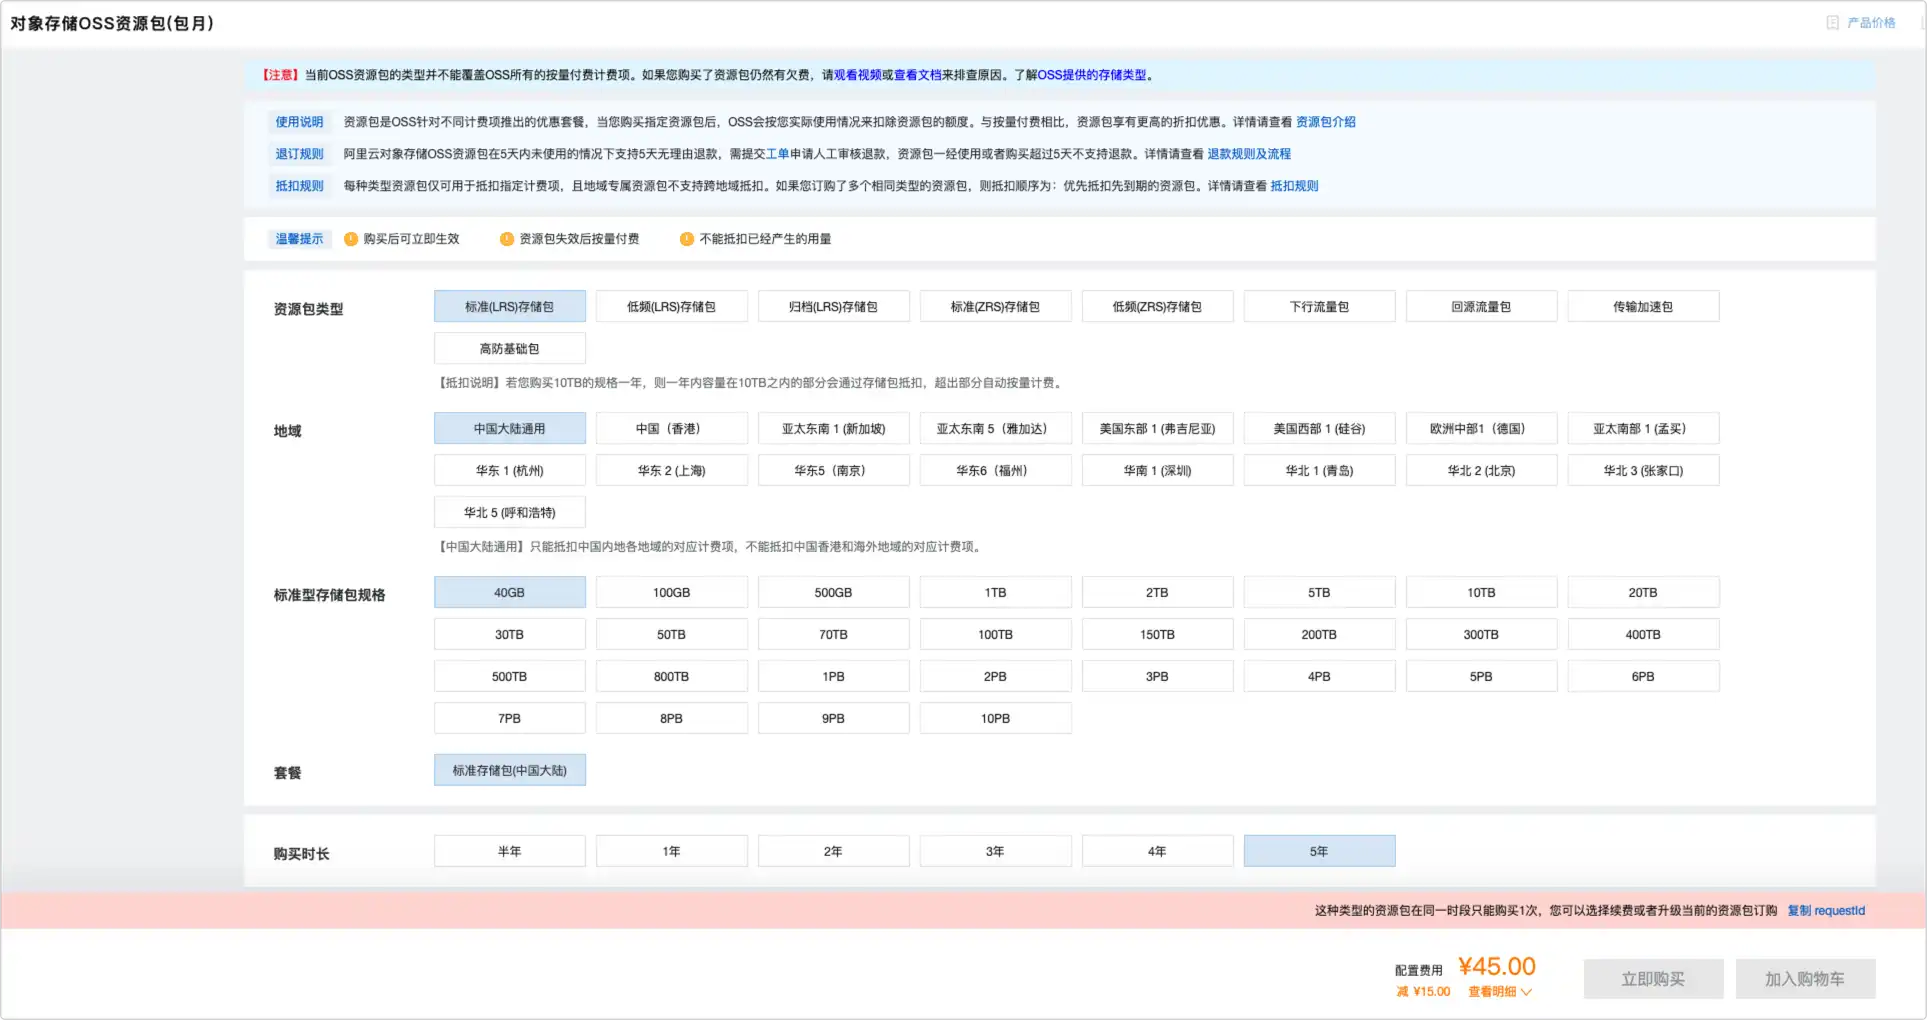
Task: Select 标准存储包(中国大陆) package
Action: pos(510,771)
